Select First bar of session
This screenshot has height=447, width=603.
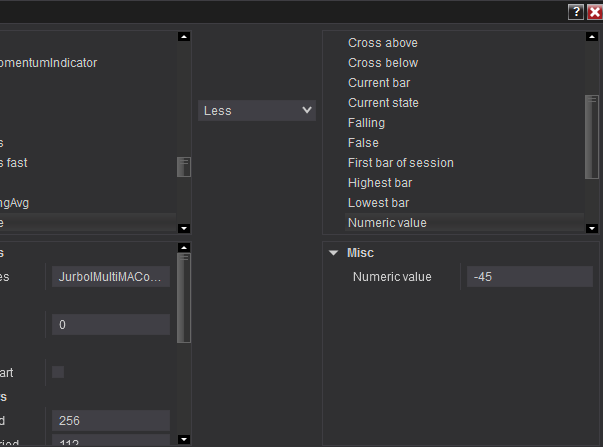(x=400, y=163)
